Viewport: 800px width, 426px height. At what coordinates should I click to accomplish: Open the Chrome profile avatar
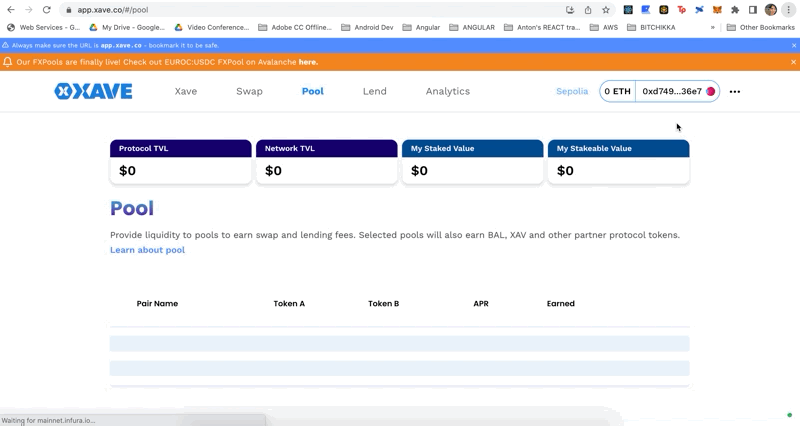(771, 10)
